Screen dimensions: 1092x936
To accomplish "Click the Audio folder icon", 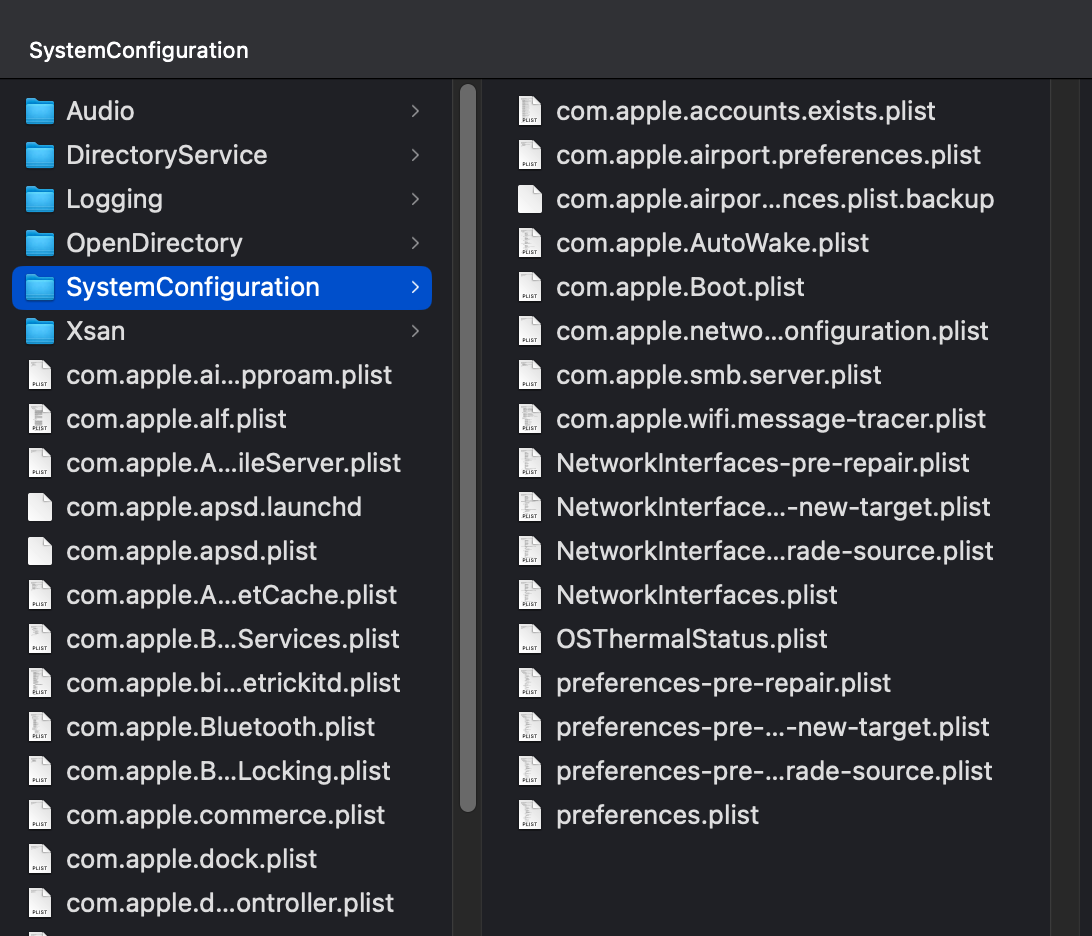I will point(40,111).
